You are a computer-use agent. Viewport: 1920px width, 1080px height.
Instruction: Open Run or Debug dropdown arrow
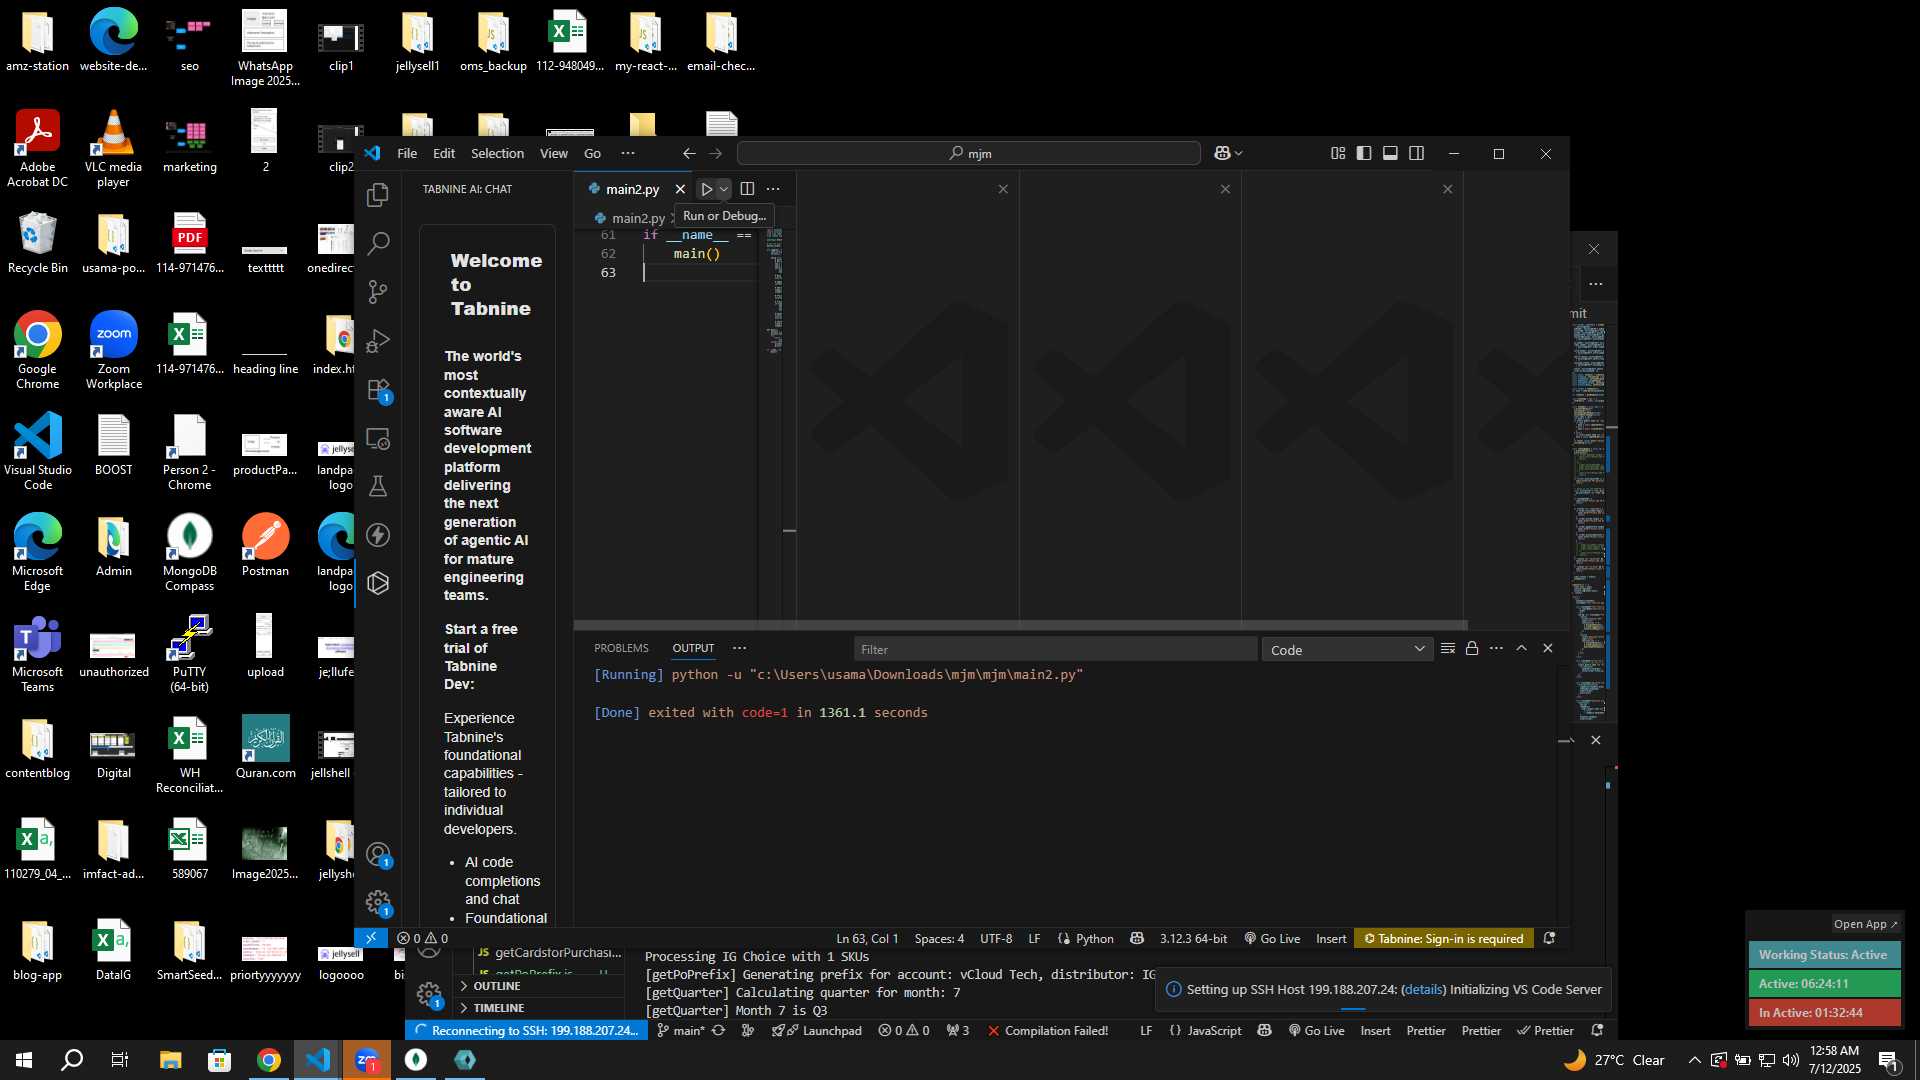(724, 189)
